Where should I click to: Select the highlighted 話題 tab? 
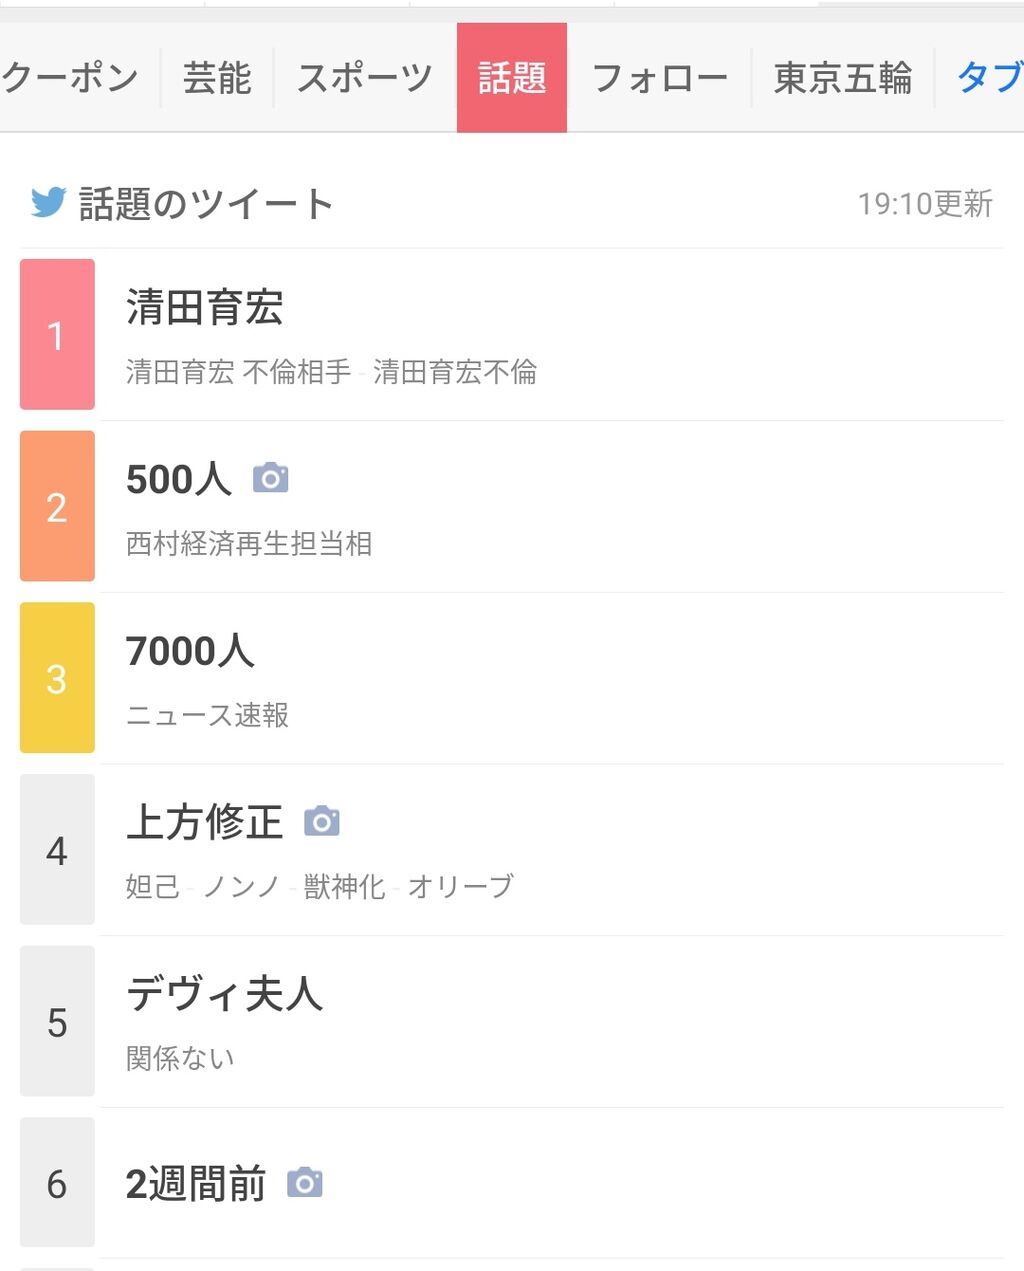(x=512, y=78)
